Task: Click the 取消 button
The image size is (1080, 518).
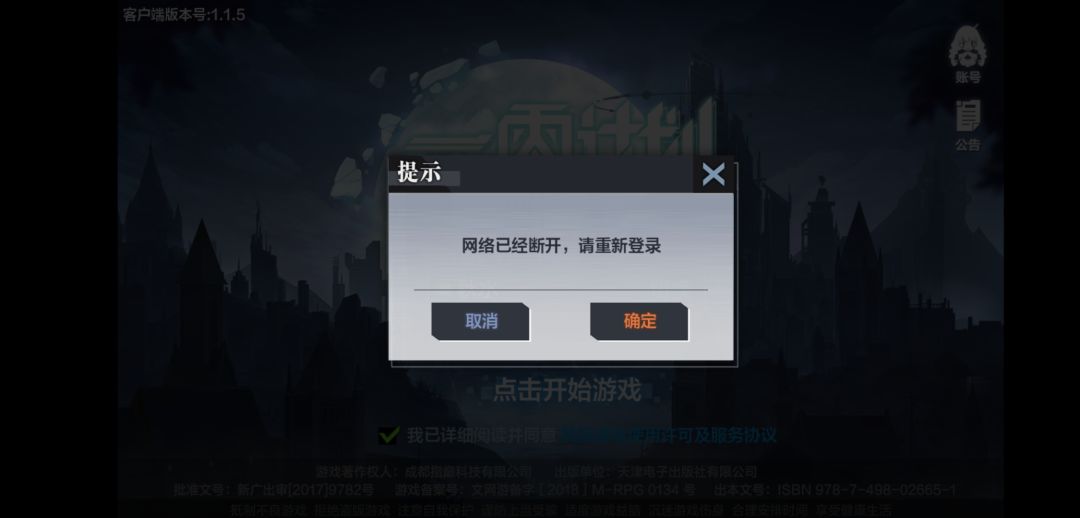Action: [481, 321]
